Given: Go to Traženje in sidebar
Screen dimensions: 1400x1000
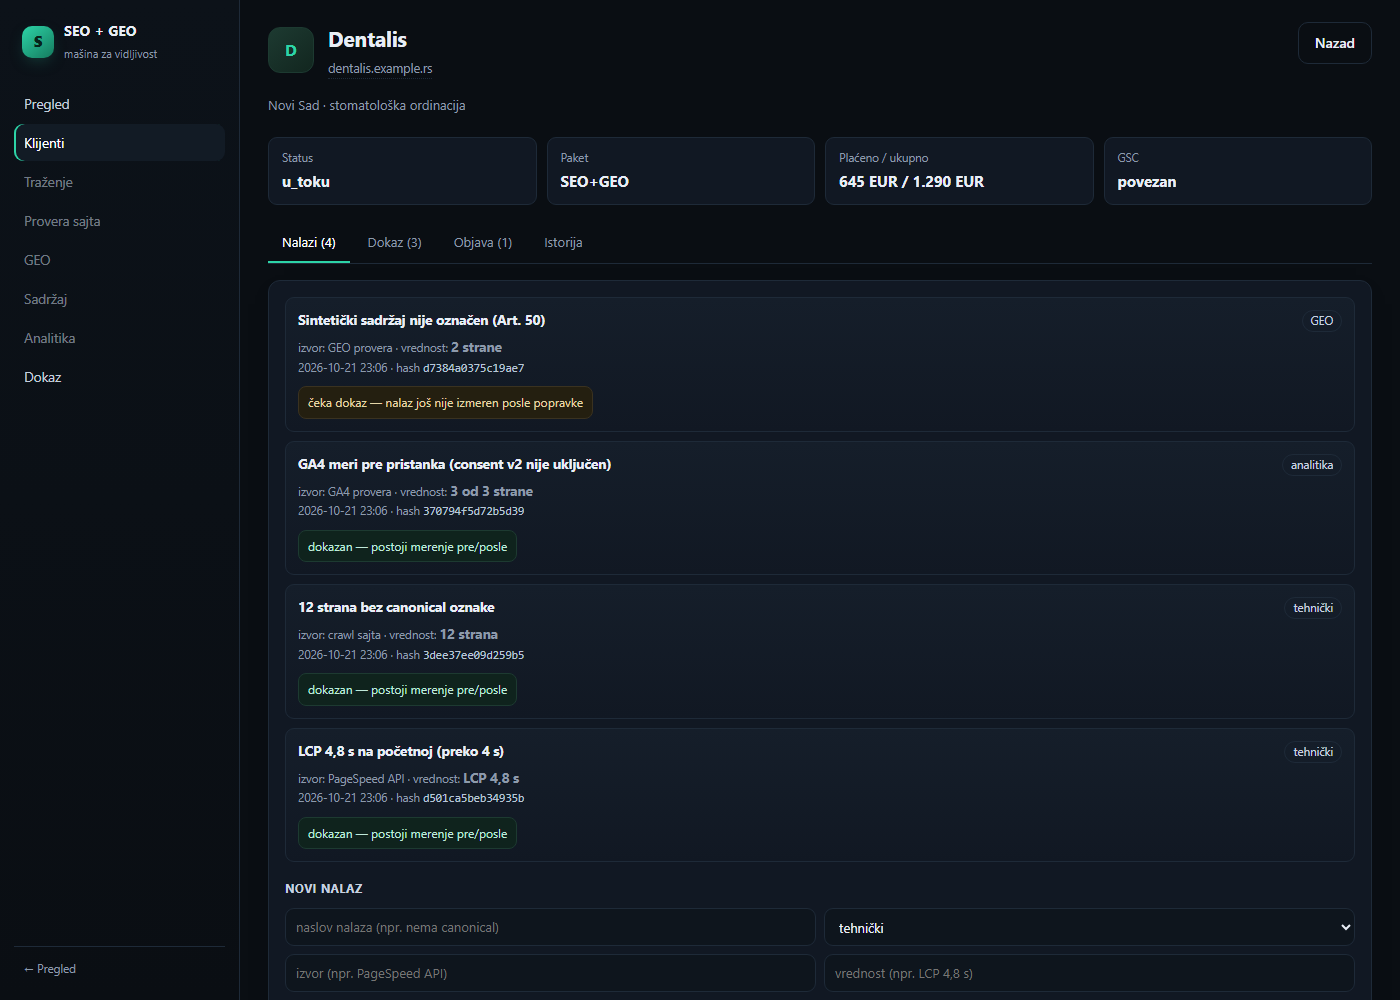Looking at the screenshot, I should (x=120, y=182).
